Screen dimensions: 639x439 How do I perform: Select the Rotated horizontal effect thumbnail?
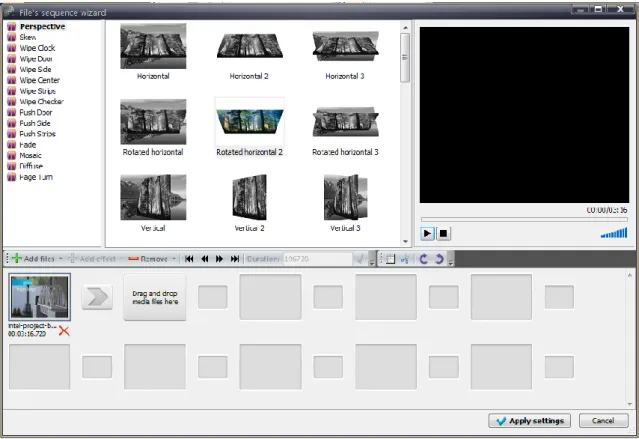[x=153, y=121]
